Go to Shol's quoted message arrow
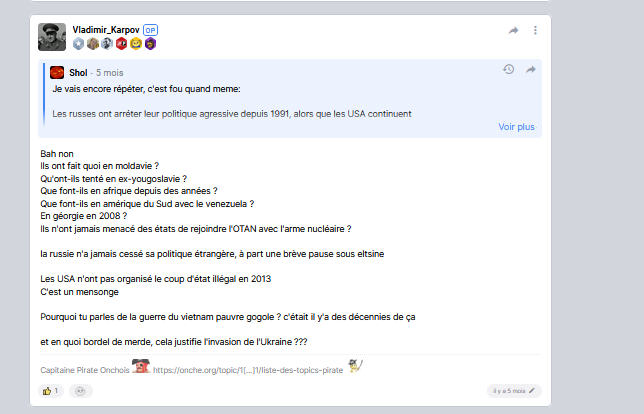Viewport: 644px width, 414px height. tap(531, 69)
